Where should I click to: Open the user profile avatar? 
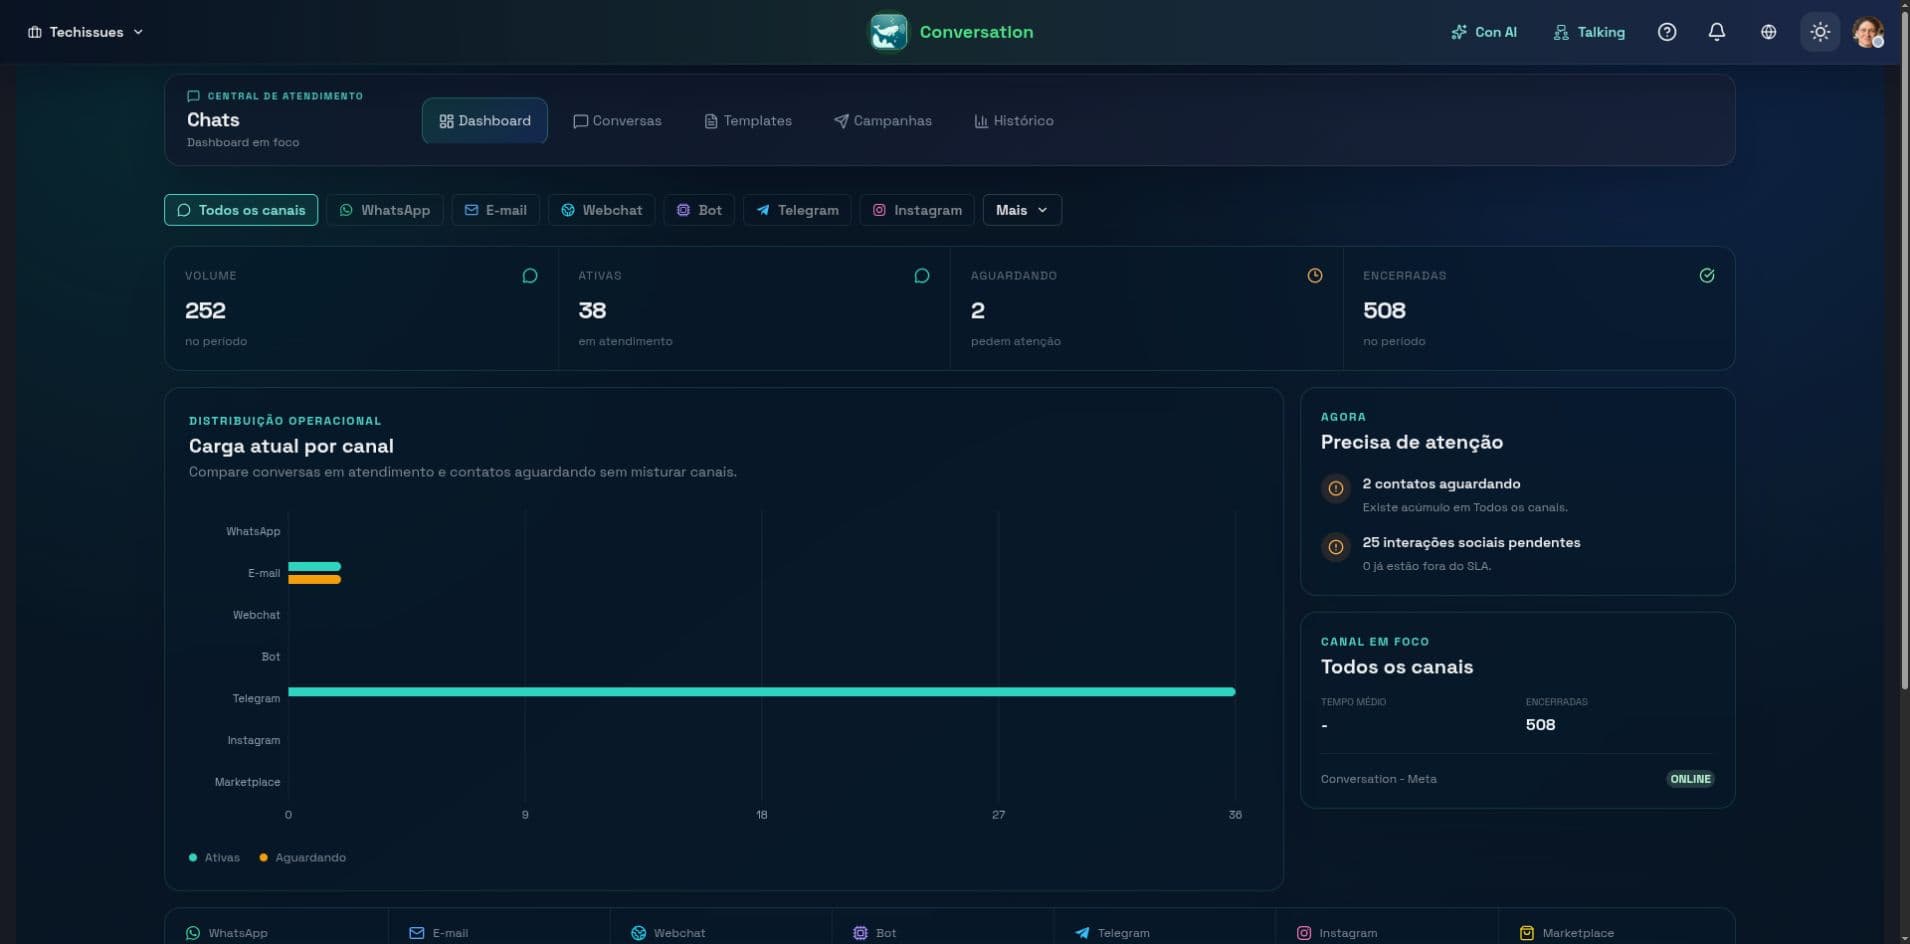pos(1868,32)
